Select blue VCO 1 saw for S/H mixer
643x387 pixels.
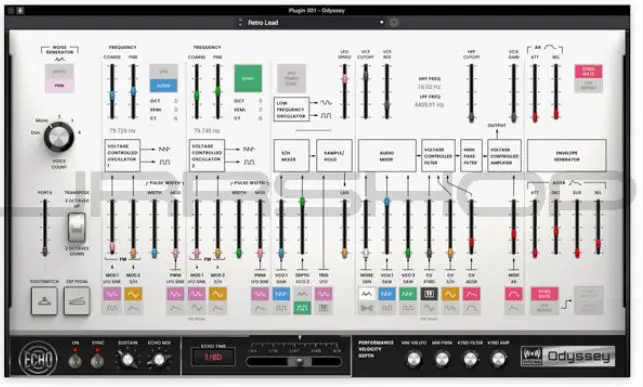(281, 294)
